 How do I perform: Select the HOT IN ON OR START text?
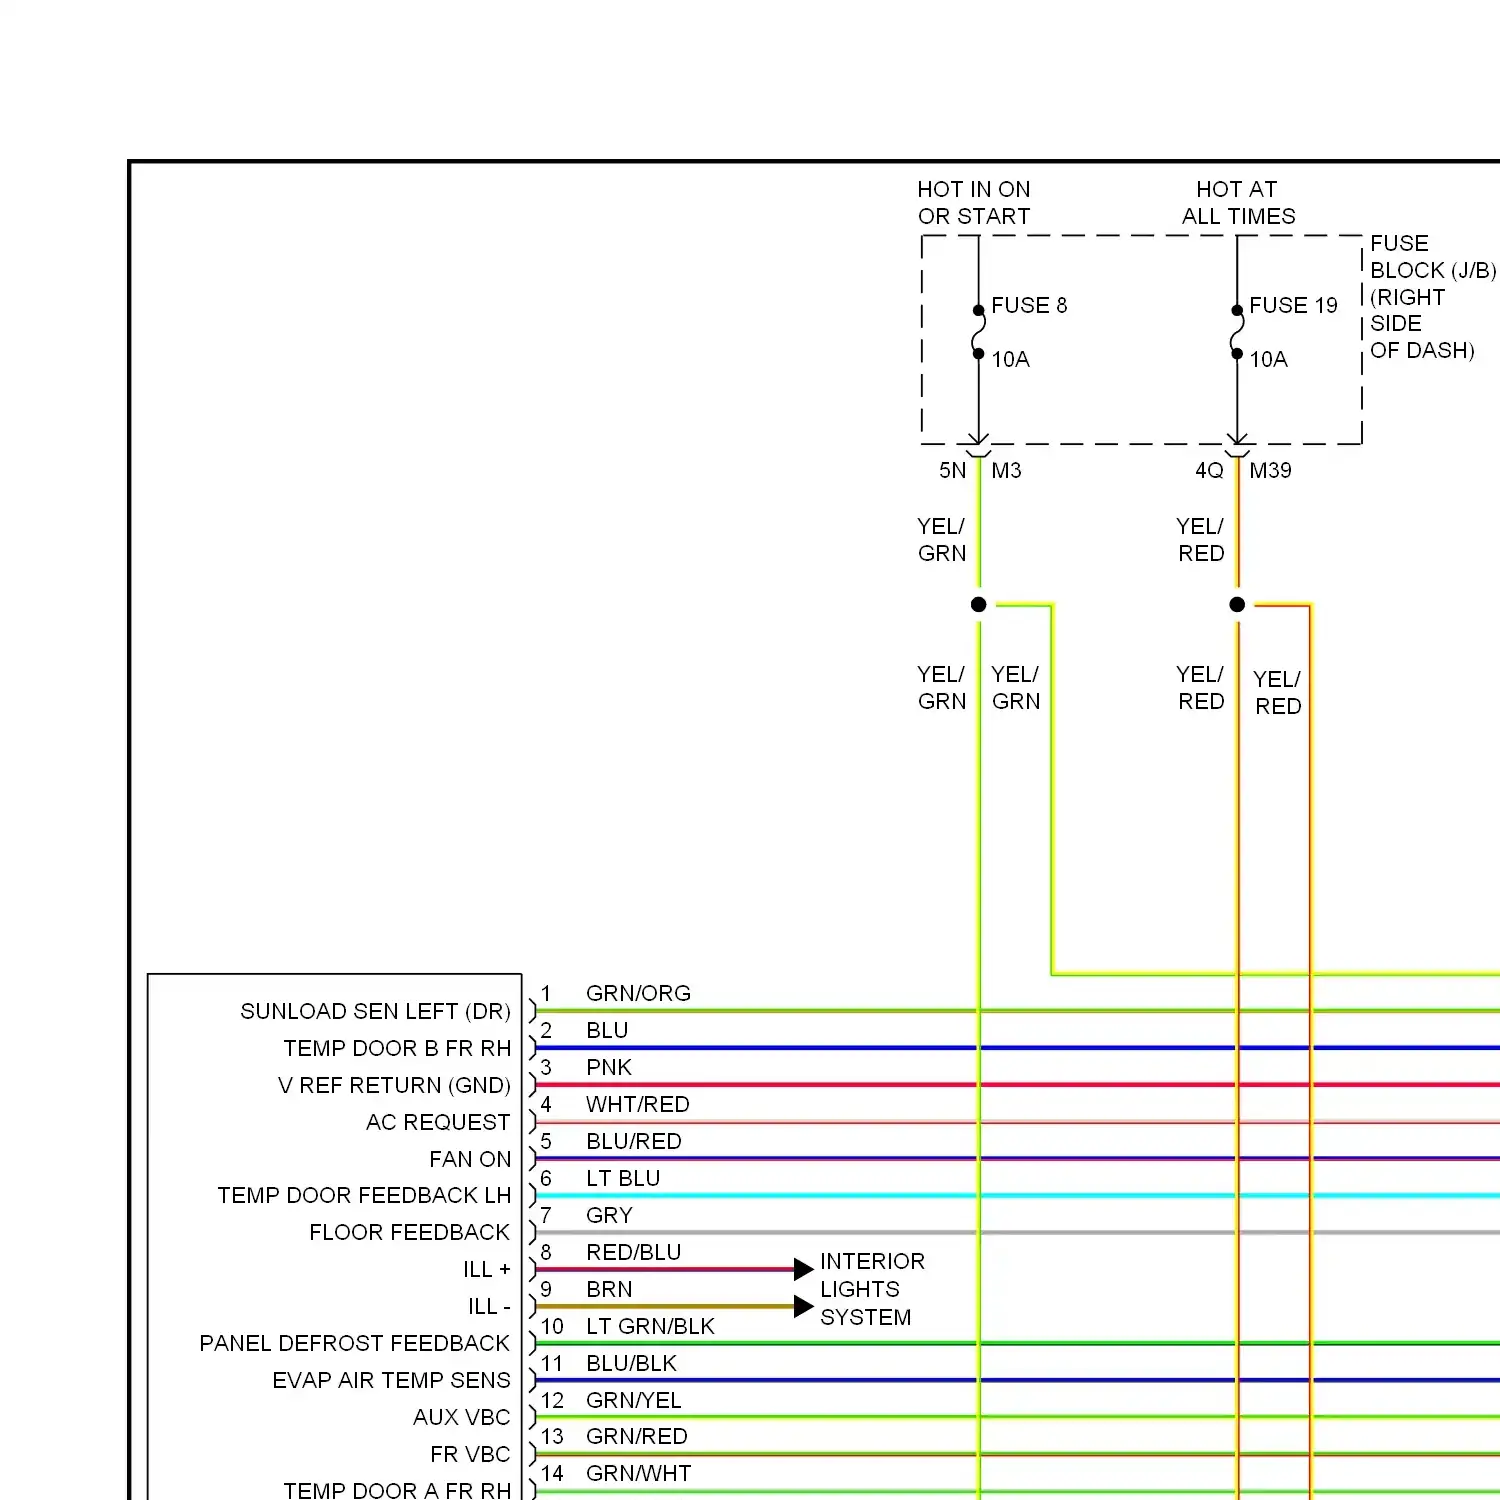(974, 202)
